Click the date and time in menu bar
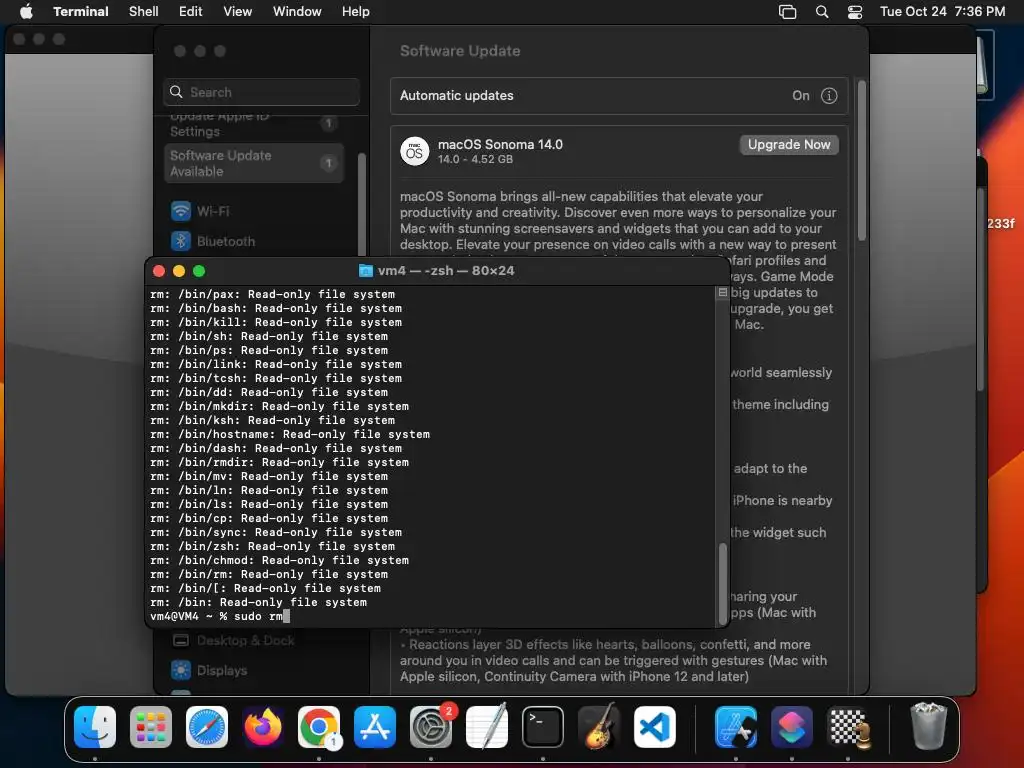This screenshot has height=768, width=1024. click(942, 11)
